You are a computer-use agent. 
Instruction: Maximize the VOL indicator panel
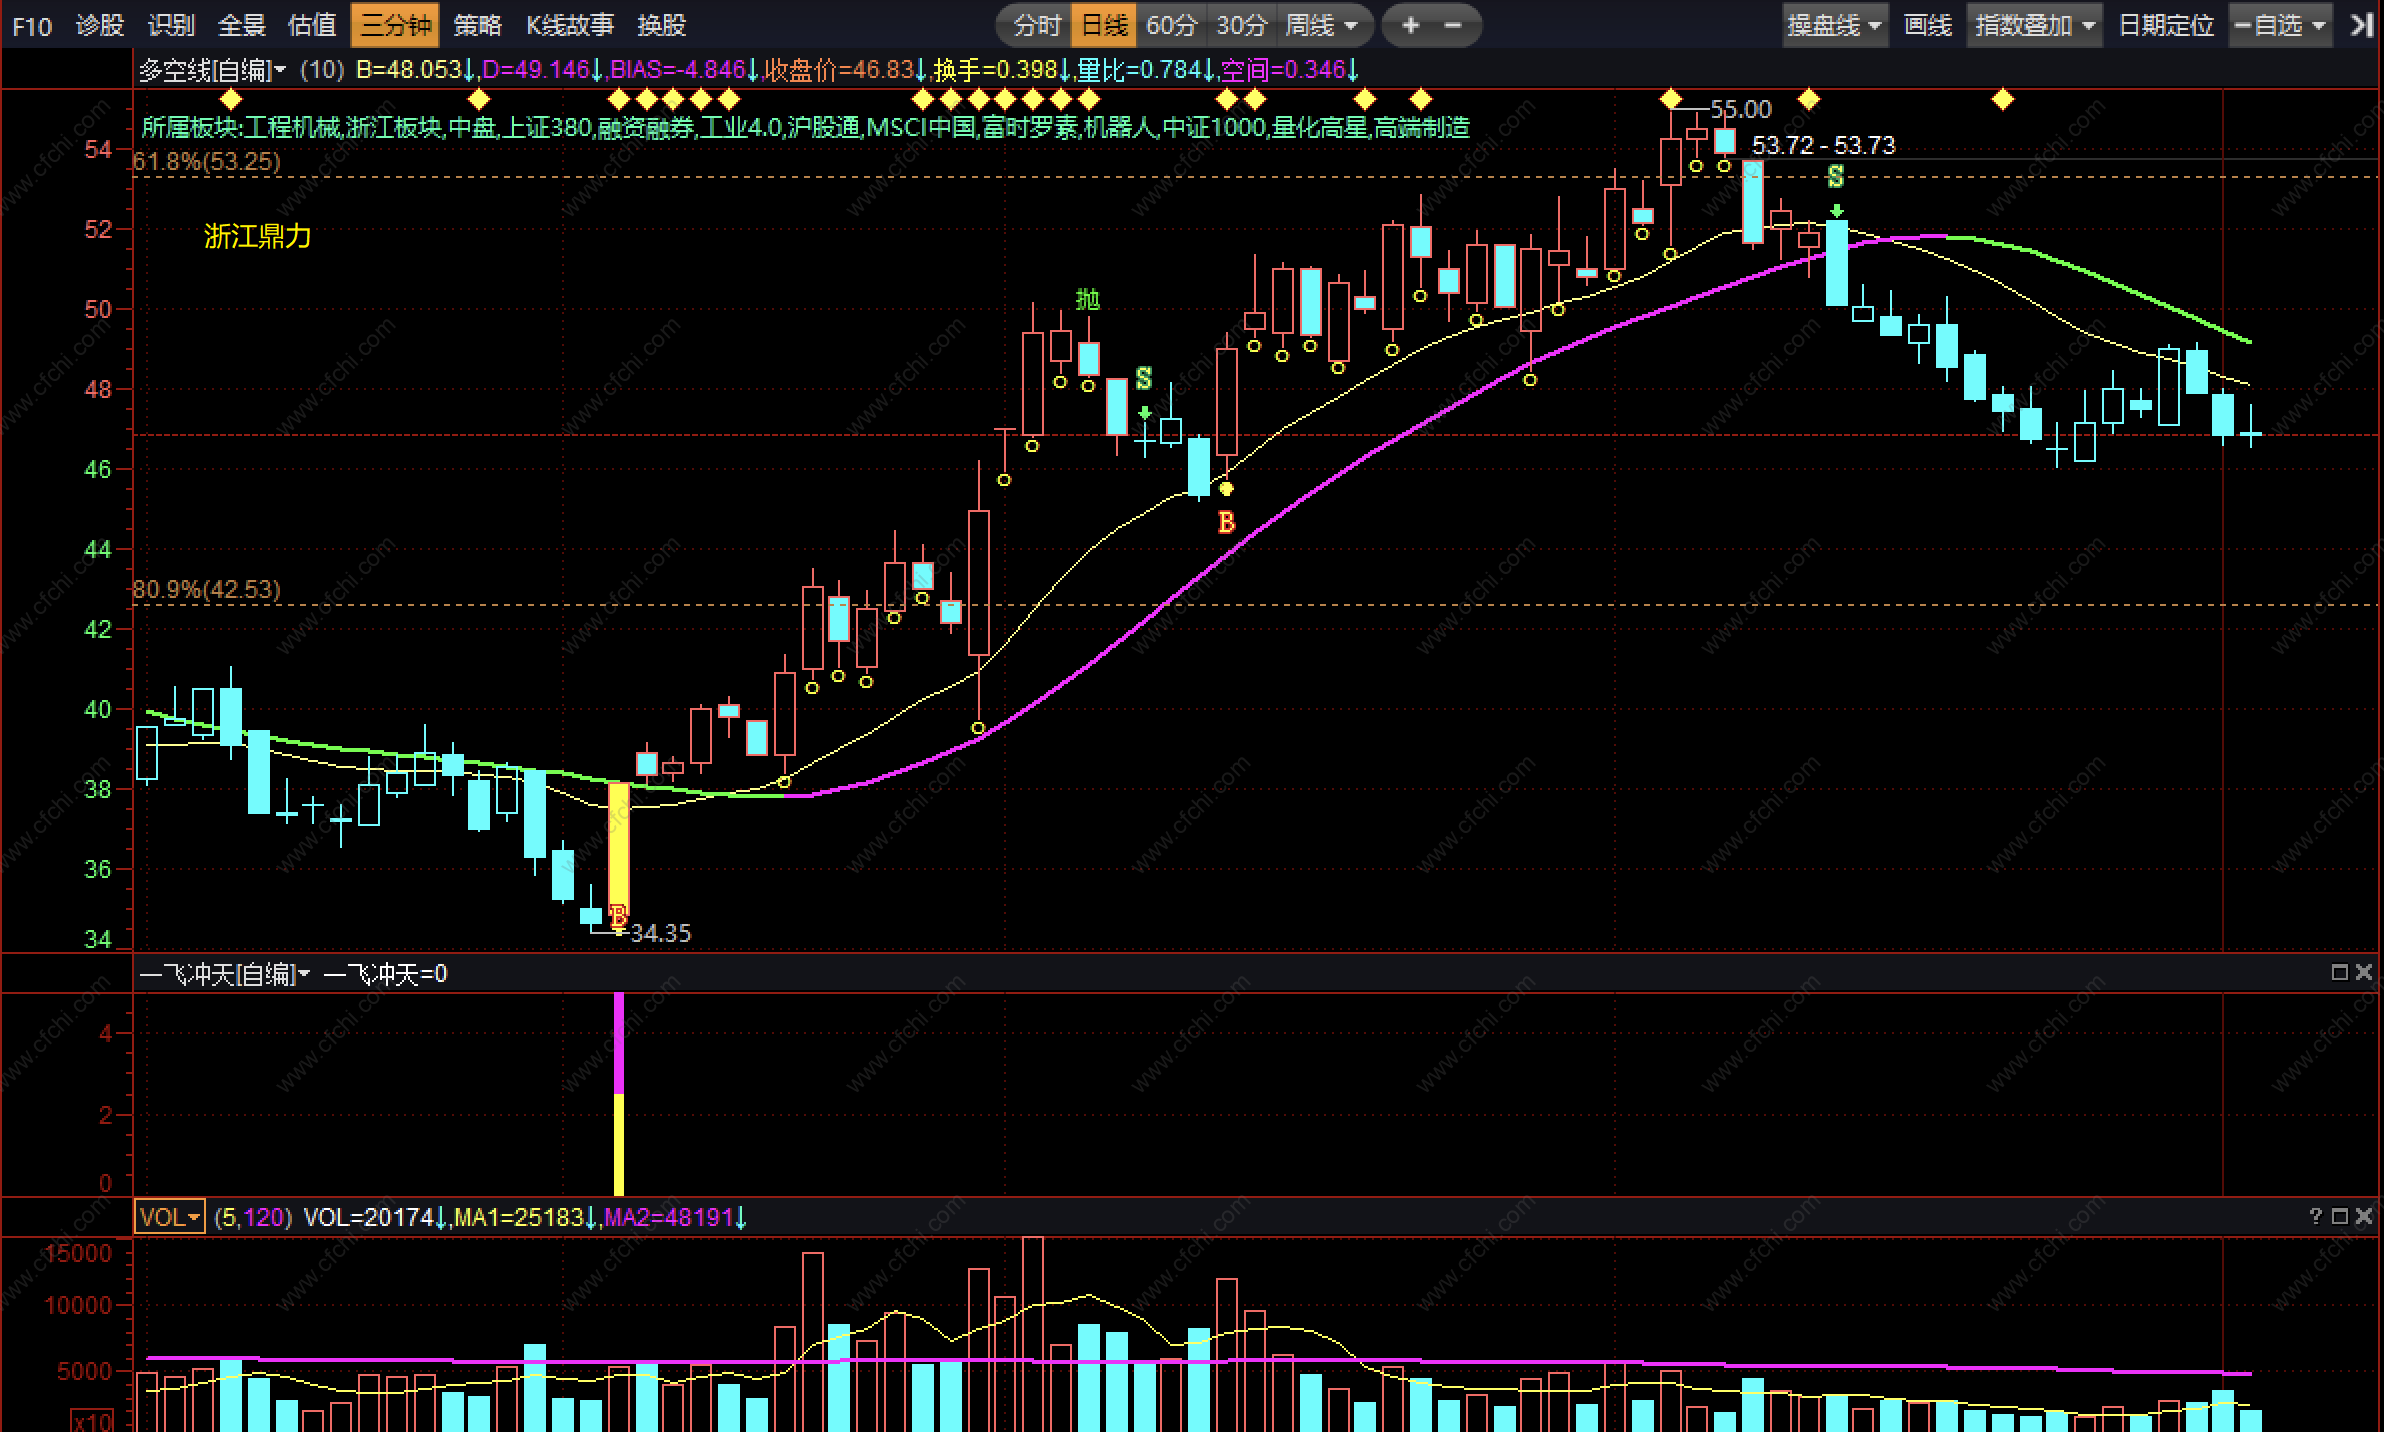pyautogui.click(x=2339, y=1216)
